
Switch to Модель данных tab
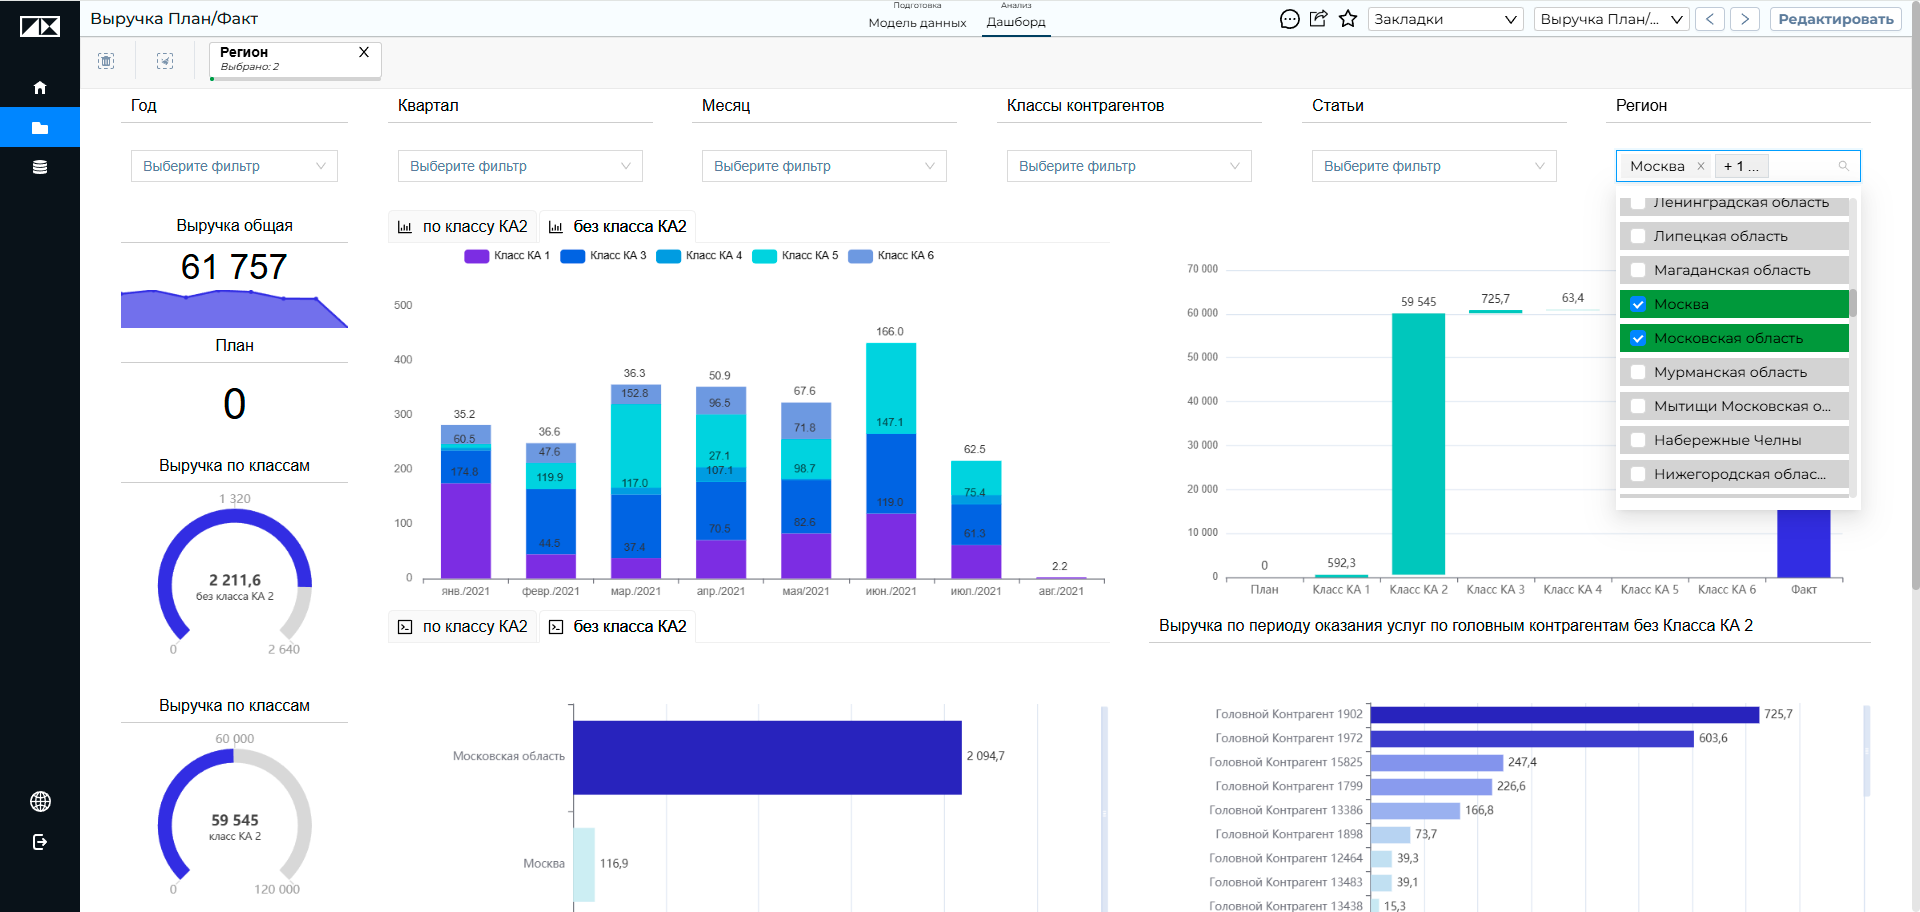point(917,22)
